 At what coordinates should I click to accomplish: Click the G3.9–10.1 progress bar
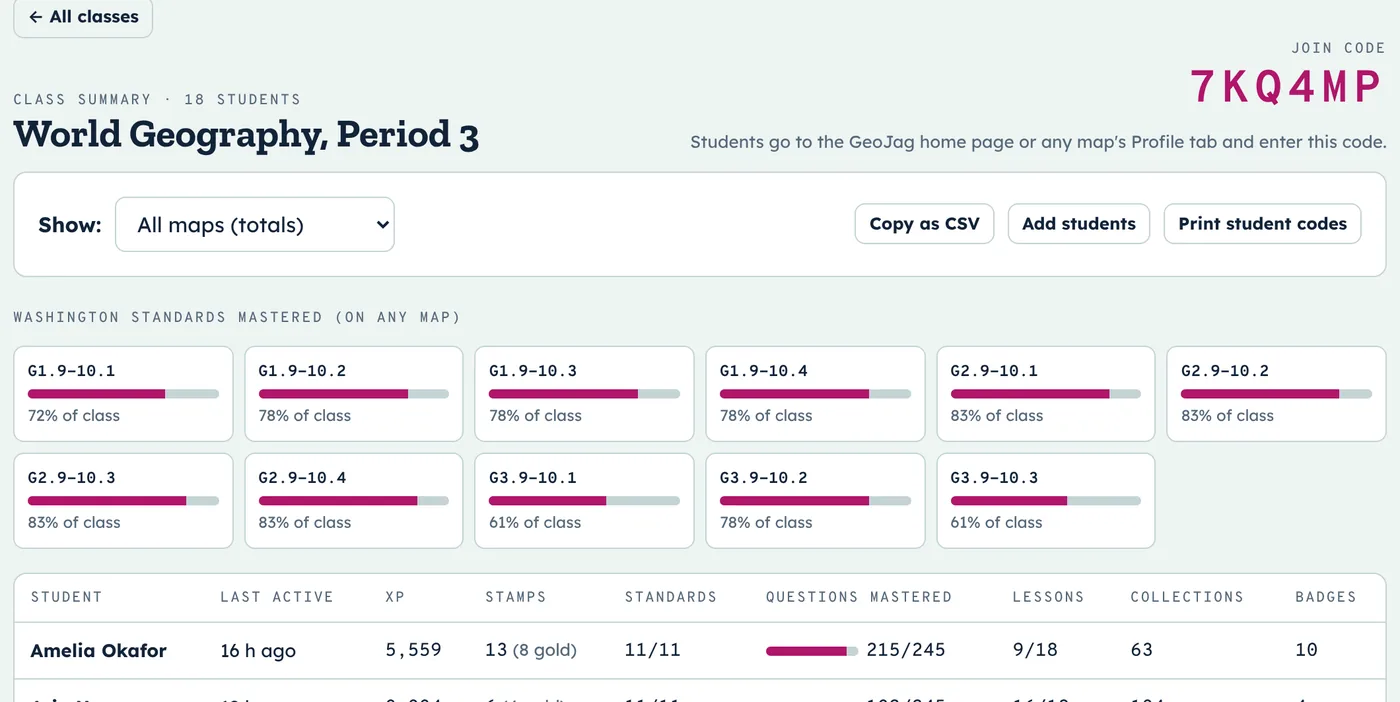point(584,500)
